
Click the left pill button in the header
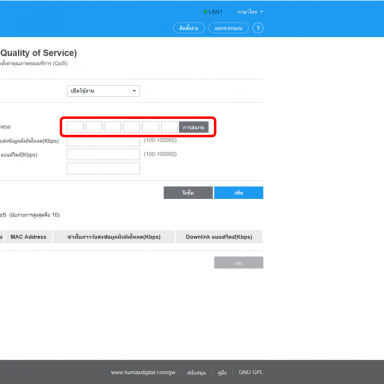click(189, 28)
